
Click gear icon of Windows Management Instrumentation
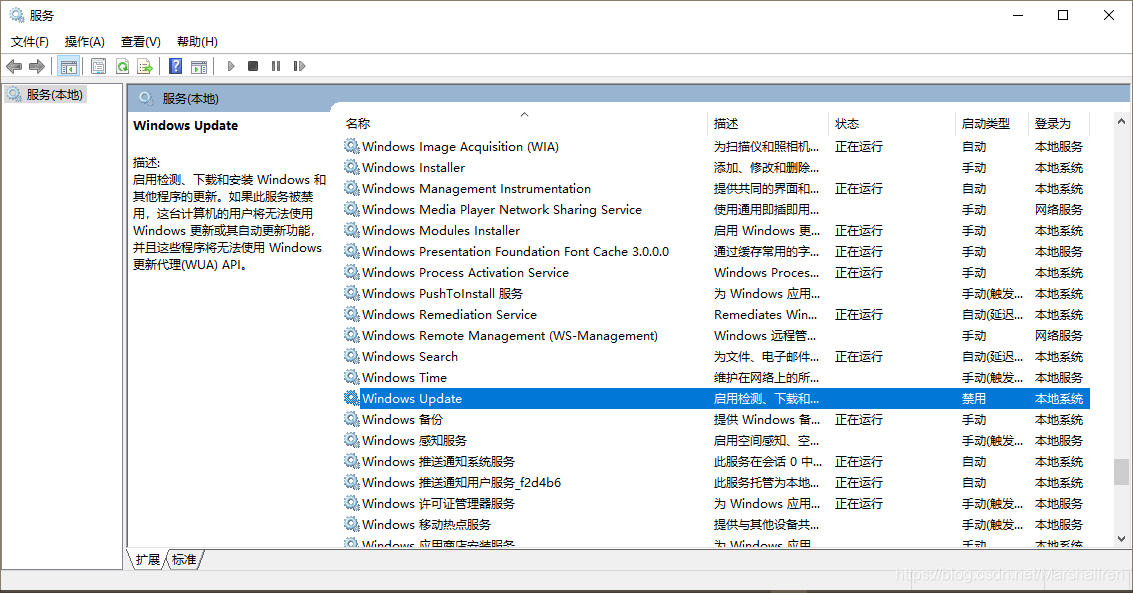pos(351,189)
